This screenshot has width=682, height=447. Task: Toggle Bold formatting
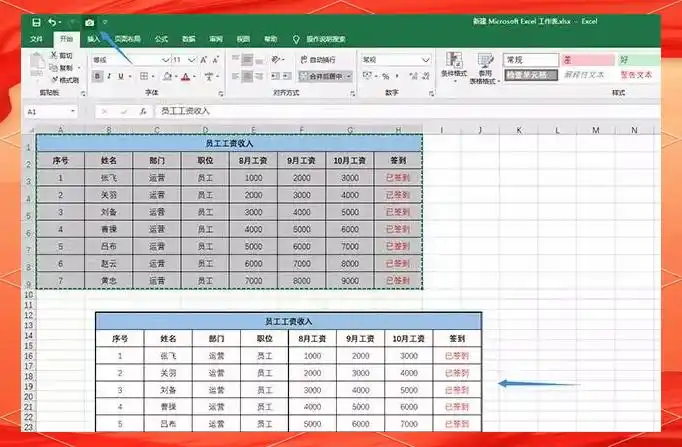97,77
